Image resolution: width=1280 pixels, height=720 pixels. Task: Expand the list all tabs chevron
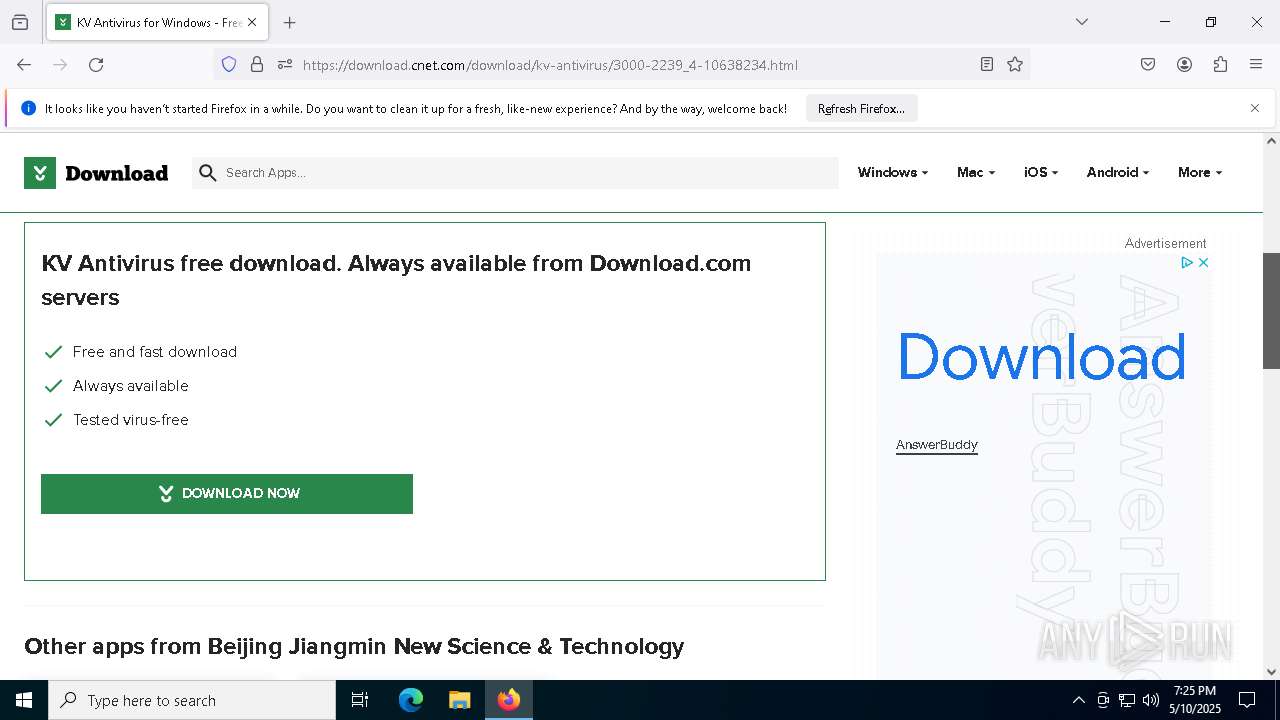pos(1081,22)
